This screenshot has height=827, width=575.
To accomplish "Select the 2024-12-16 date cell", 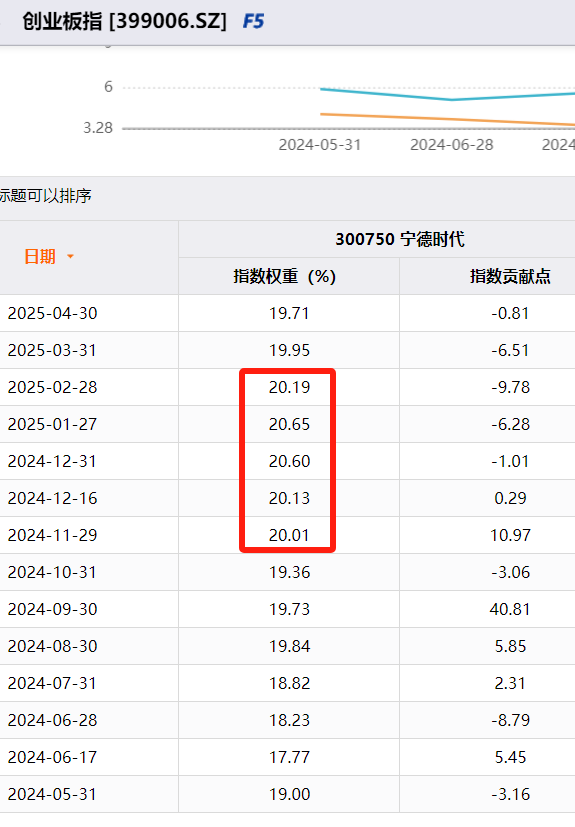I will click(53, 498).
